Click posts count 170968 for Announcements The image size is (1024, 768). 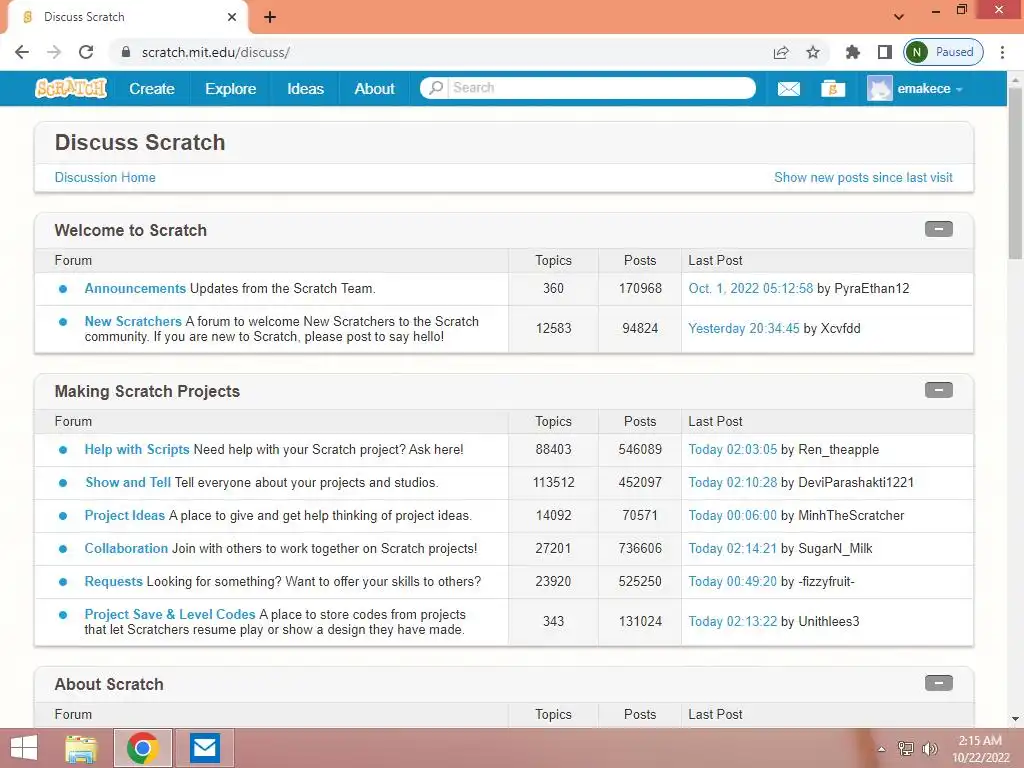coord(640,289)
